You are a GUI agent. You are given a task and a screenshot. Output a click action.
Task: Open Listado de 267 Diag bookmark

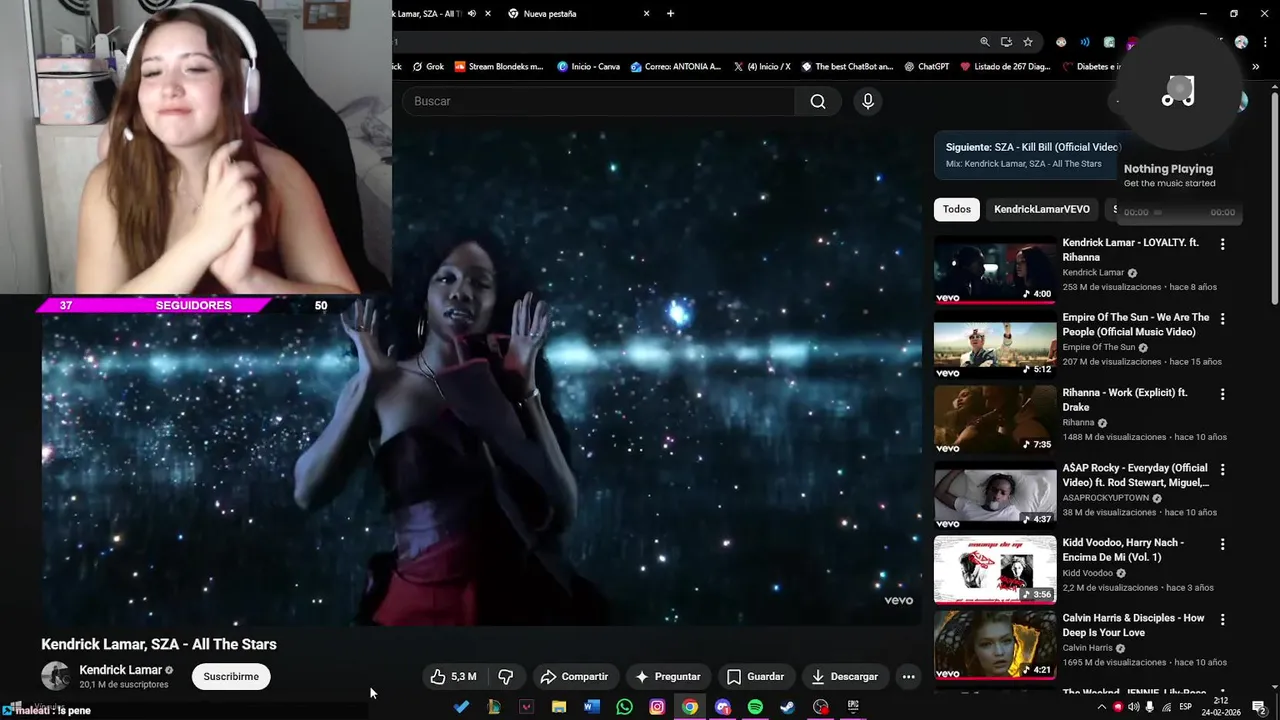[x=1005, y=67]
